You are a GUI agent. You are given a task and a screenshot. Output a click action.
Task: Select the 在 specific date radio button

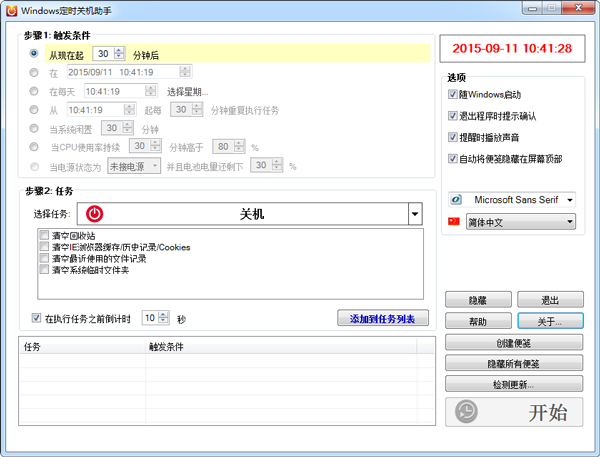pyautogui.click(x=34, y=72)
